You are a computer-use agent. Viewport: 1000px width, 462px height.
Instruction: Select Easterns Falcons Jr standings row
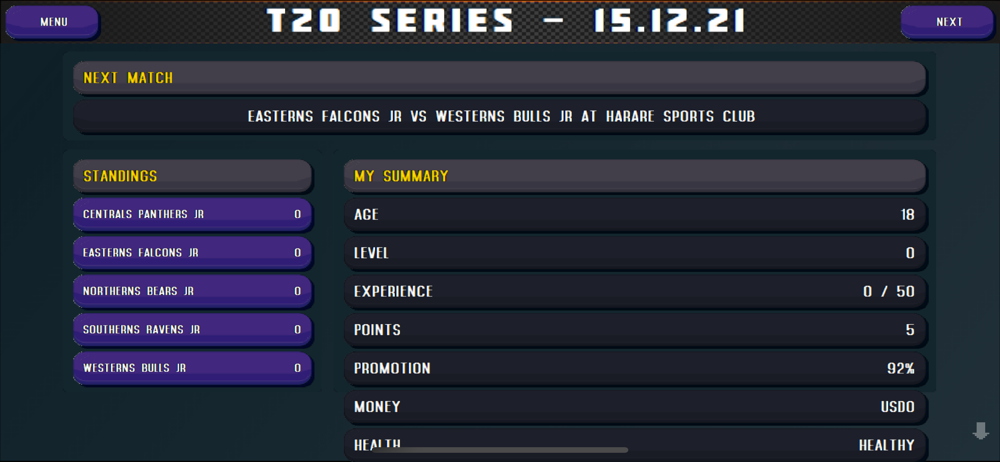click(x=193, y=253)
